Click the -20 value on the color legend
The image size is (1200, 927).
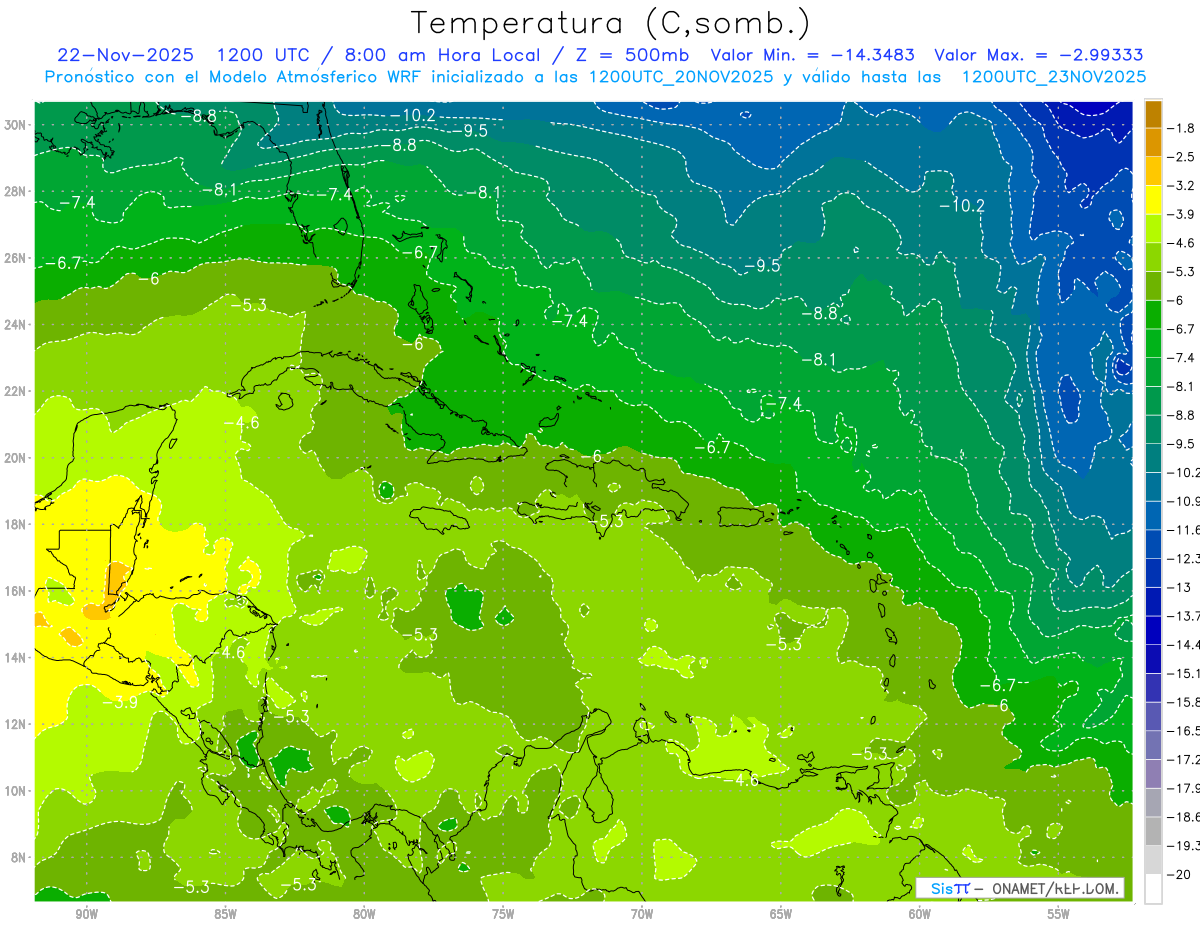click(x=1181, y=874)
